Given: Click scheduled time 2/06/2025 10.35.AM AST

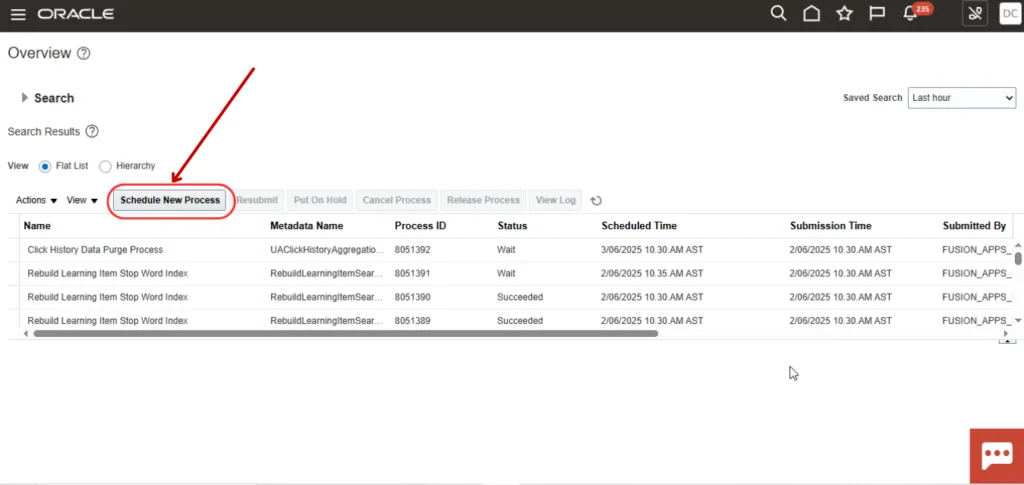Looking at the screenshot, I should pos(652,274).
